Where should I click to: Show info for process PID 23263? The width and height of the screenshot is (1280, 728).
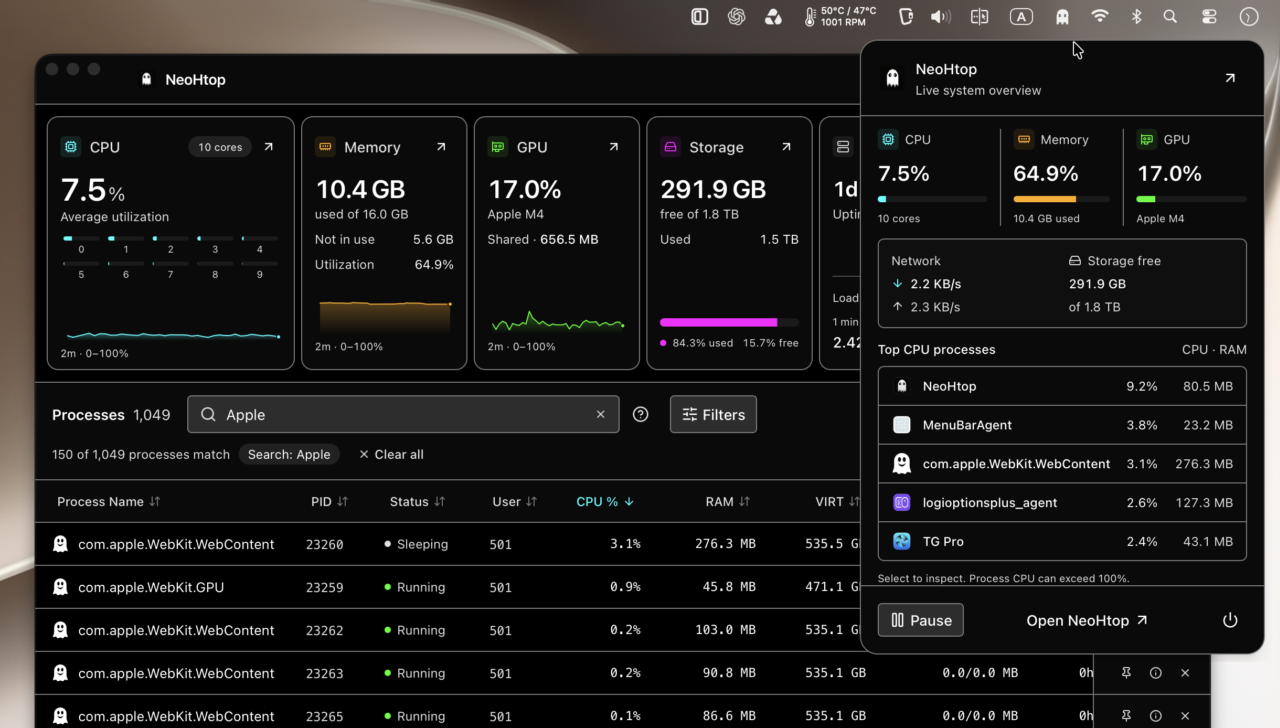[1156, 673]
